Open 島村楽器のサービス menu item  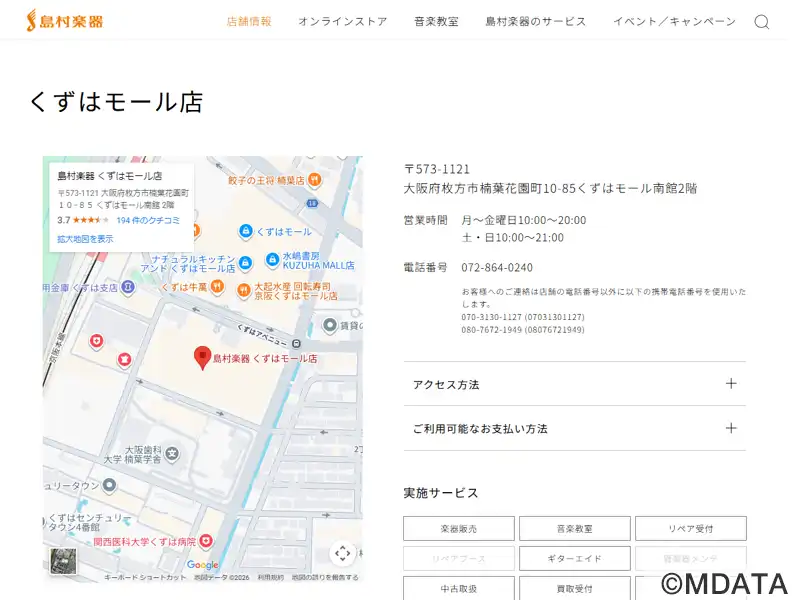pyautogui.click(x=536, y=21)
